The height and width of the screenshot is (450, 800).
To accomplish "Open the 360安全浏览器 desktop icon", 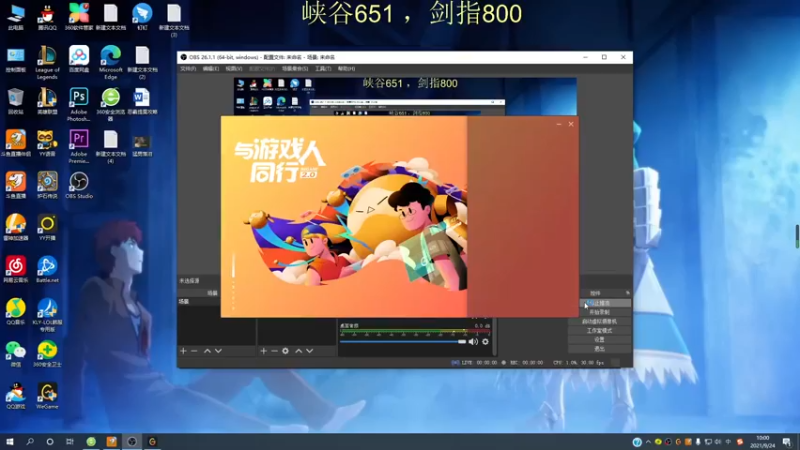I will point(111,104).
